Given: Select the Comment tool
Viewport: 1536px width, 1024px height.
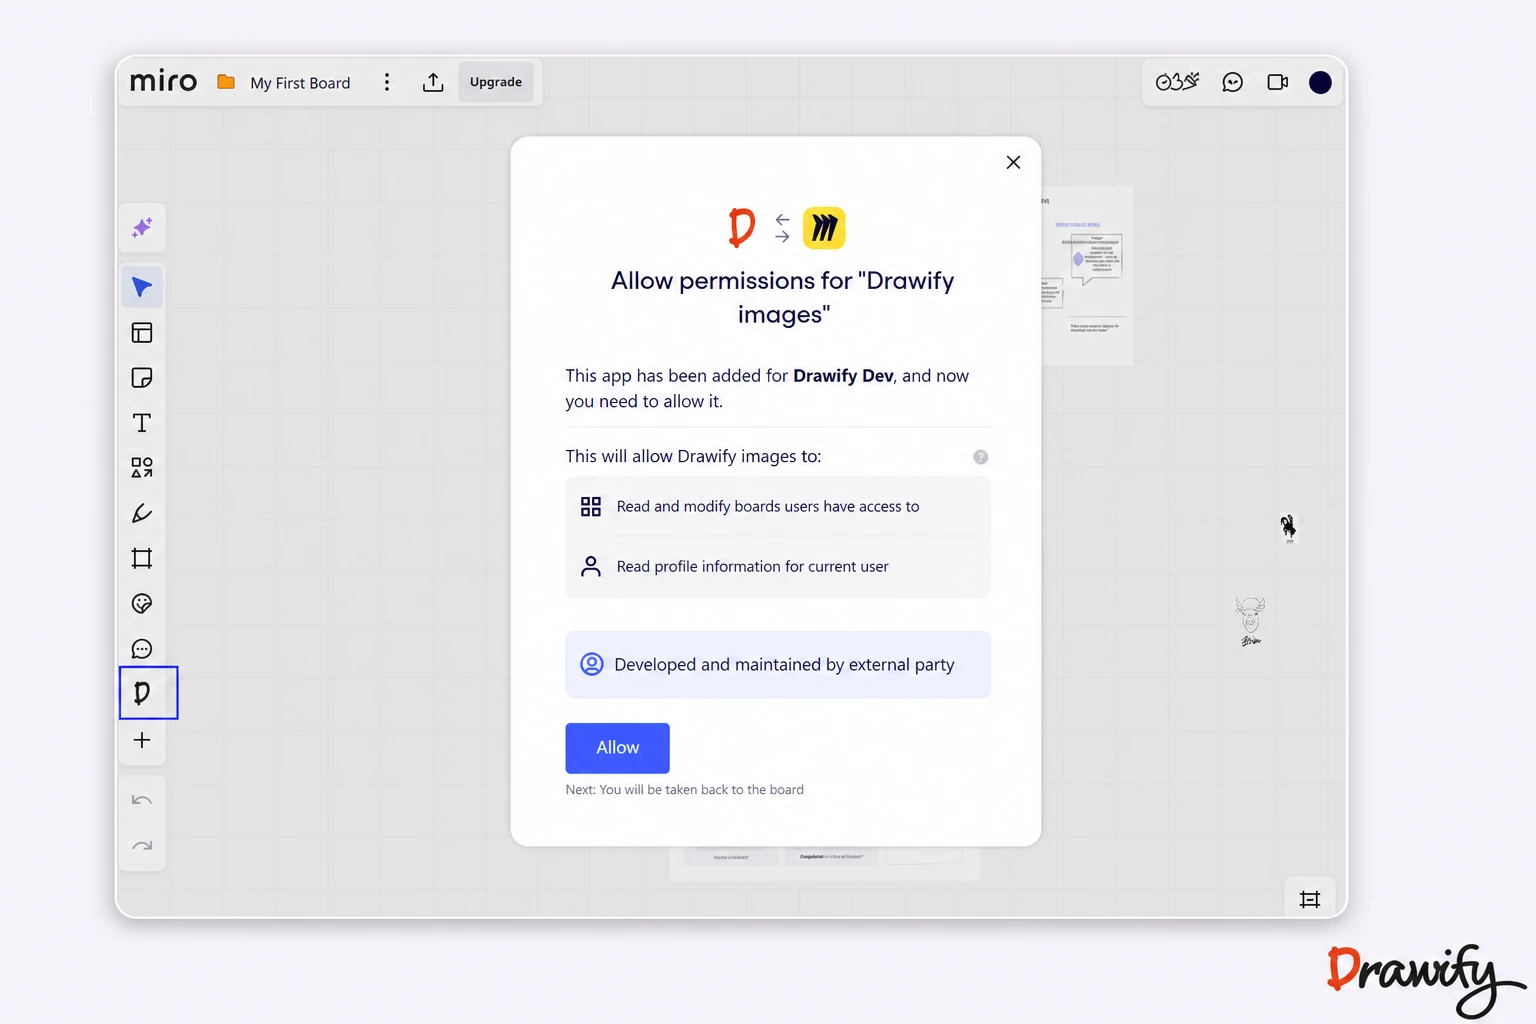Looking at the screenshot, I should click(x=142, y=649).
